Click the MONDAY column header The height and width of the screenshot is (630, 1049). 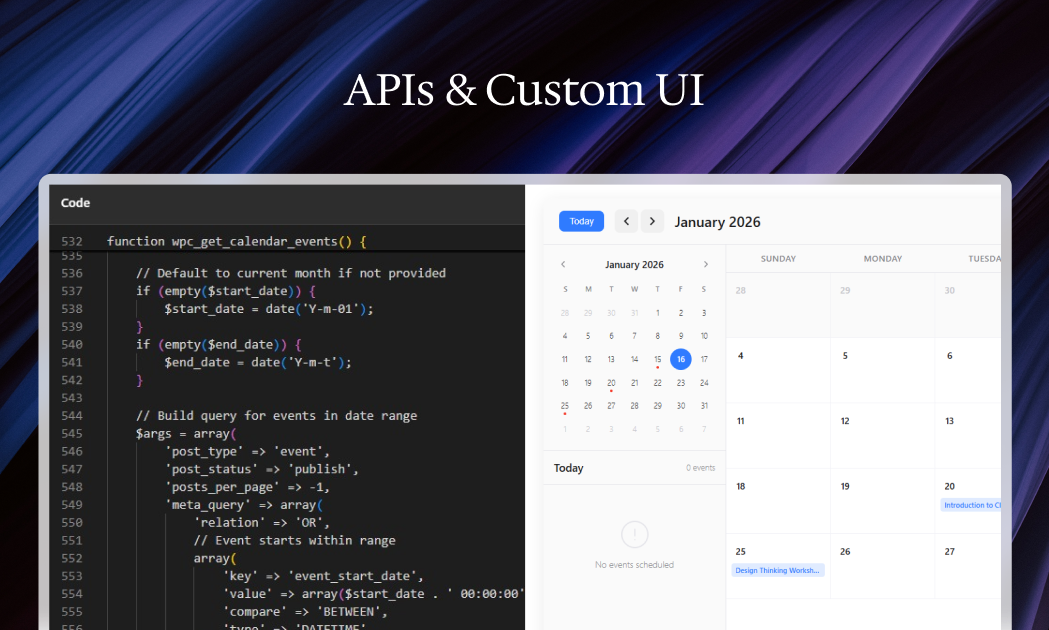click(883, 258)
